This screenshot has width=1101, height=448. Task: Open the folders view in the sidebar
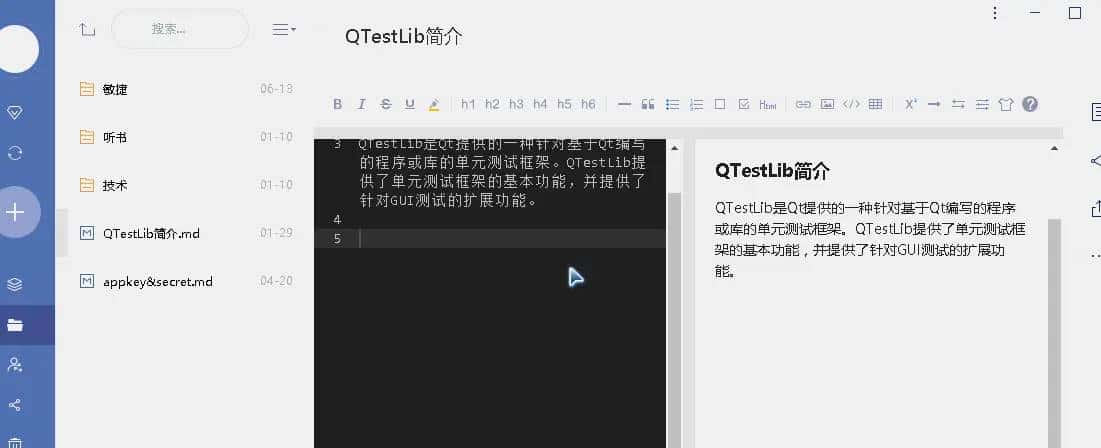click(15, 325)
